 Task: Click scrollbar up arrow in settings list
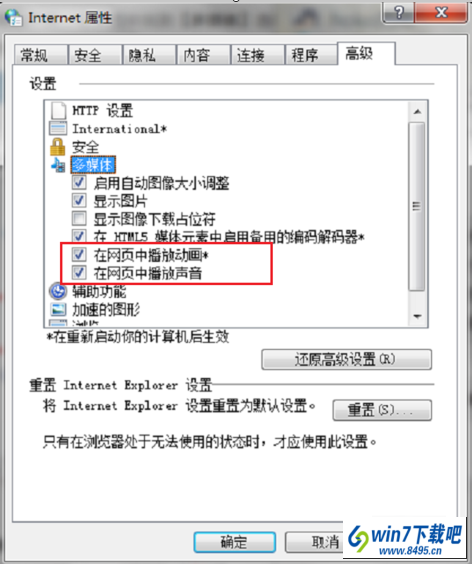click(417, 112)
